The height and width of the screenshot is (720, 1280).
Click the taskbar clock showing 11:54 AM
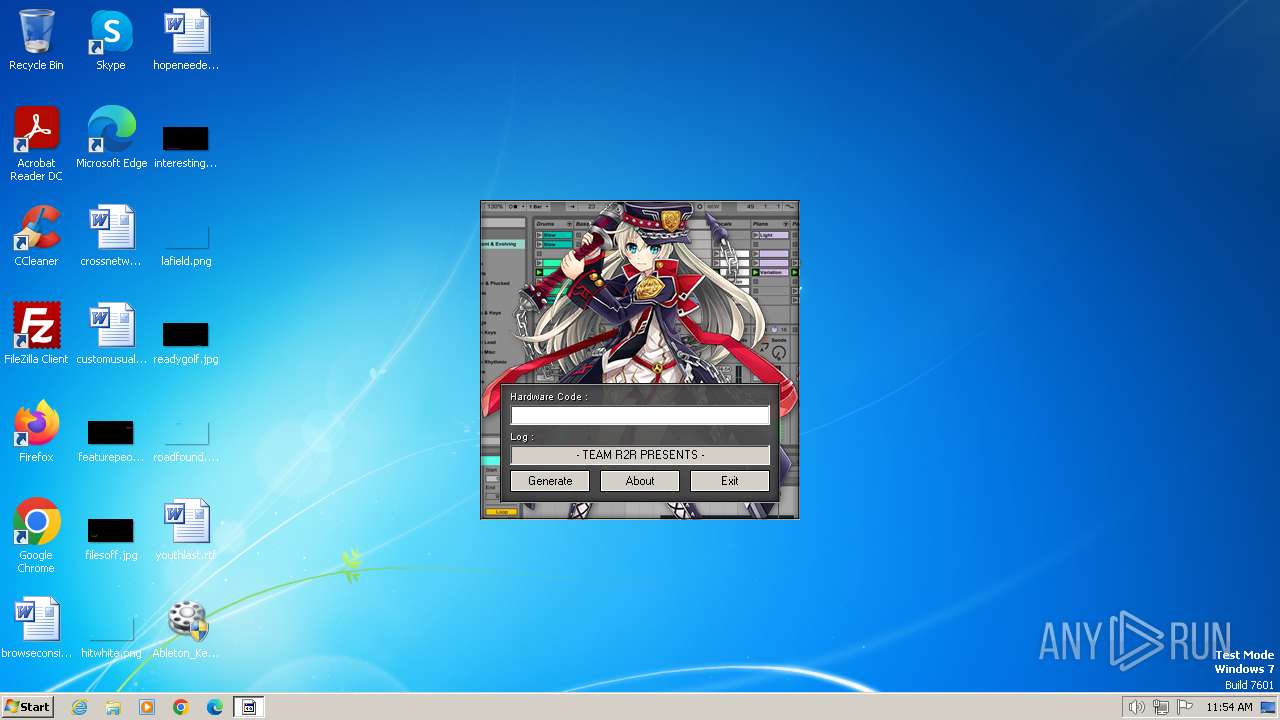(x=1229, y=707)
